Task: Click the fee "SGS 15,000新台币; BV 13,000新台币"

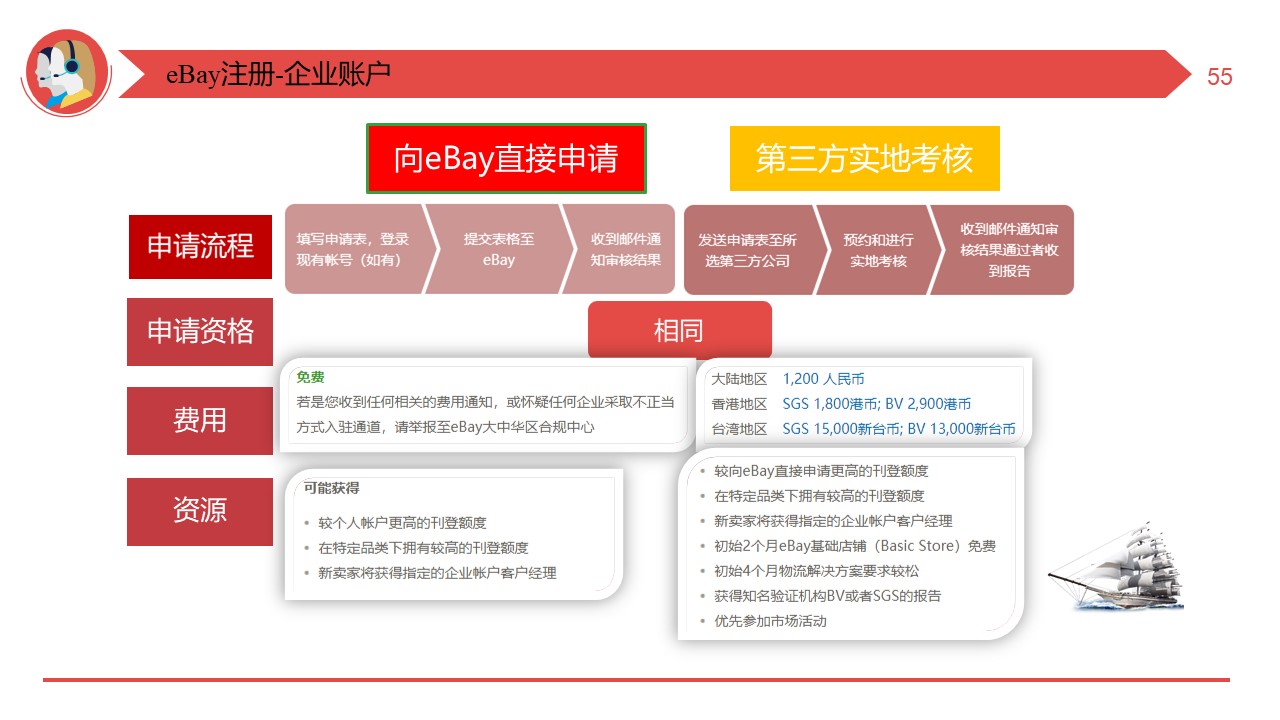Action: (x=899, y=429)
